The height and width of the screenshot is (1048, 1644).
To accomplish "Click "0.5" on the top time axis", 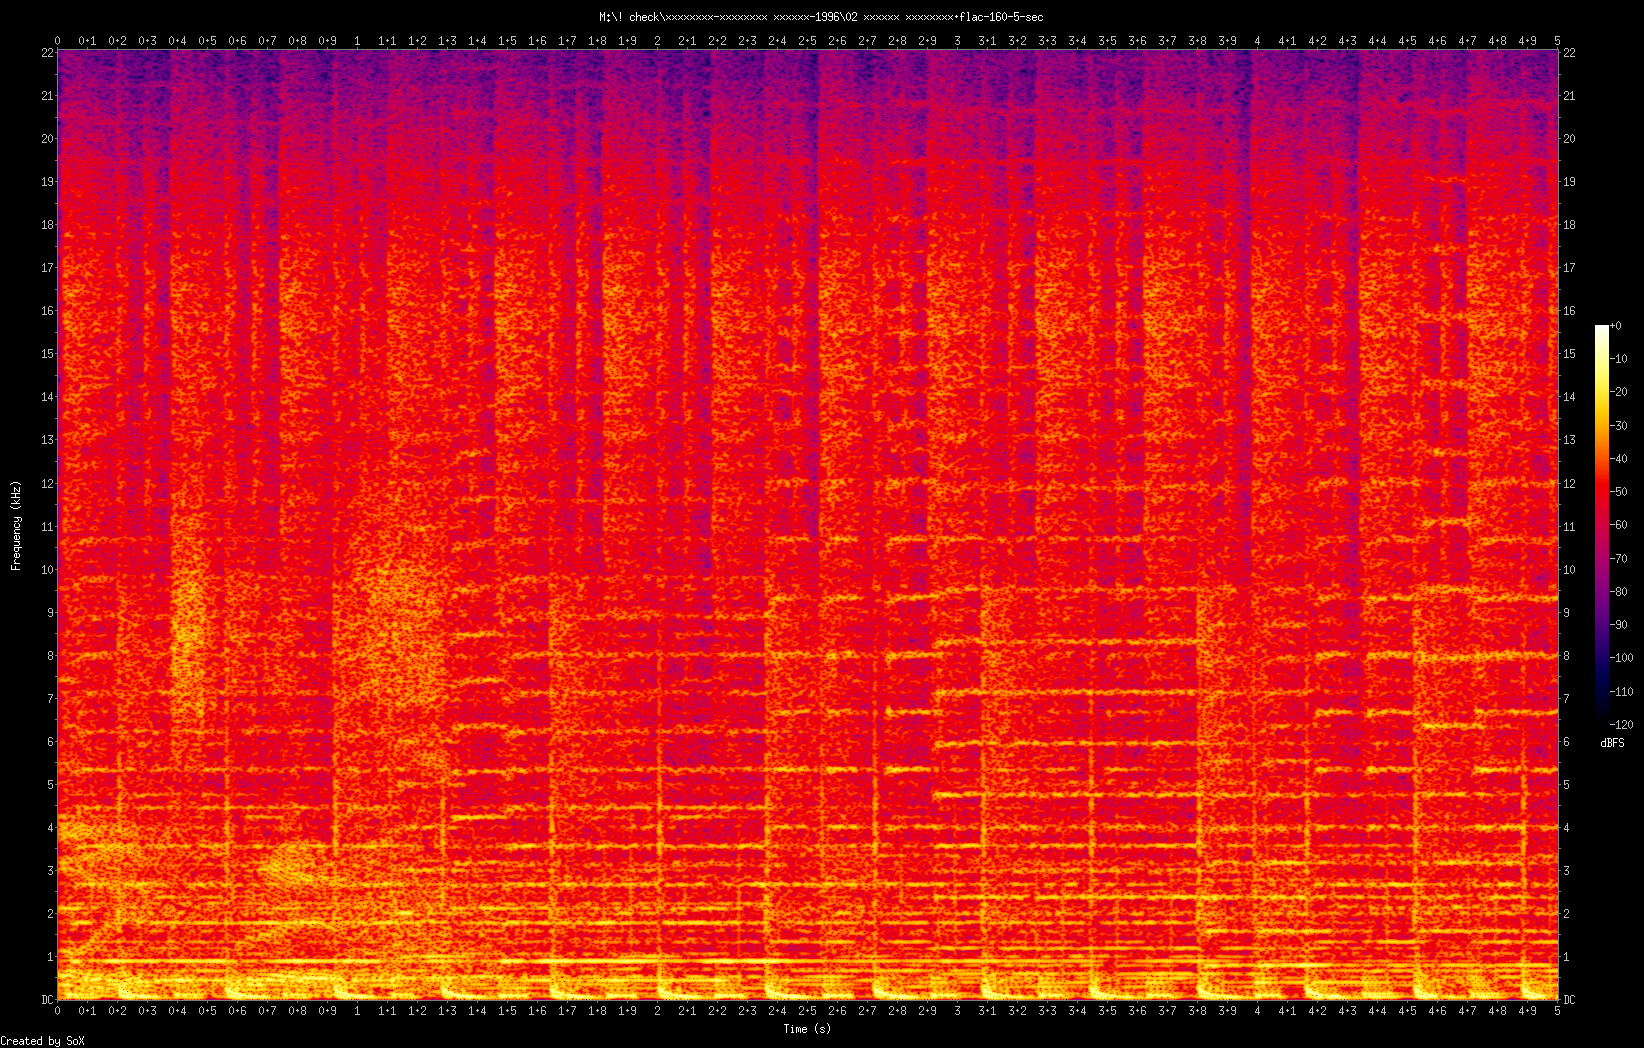I will click(208, 41).
